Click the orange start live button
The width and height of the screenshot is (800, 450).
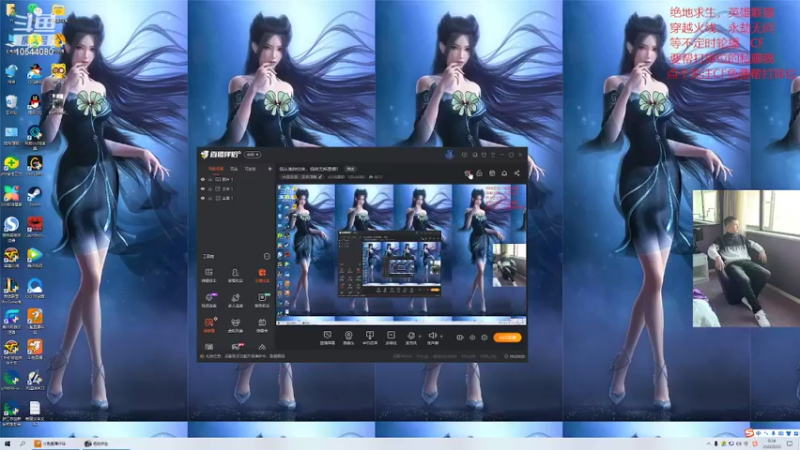coord(507,337)
